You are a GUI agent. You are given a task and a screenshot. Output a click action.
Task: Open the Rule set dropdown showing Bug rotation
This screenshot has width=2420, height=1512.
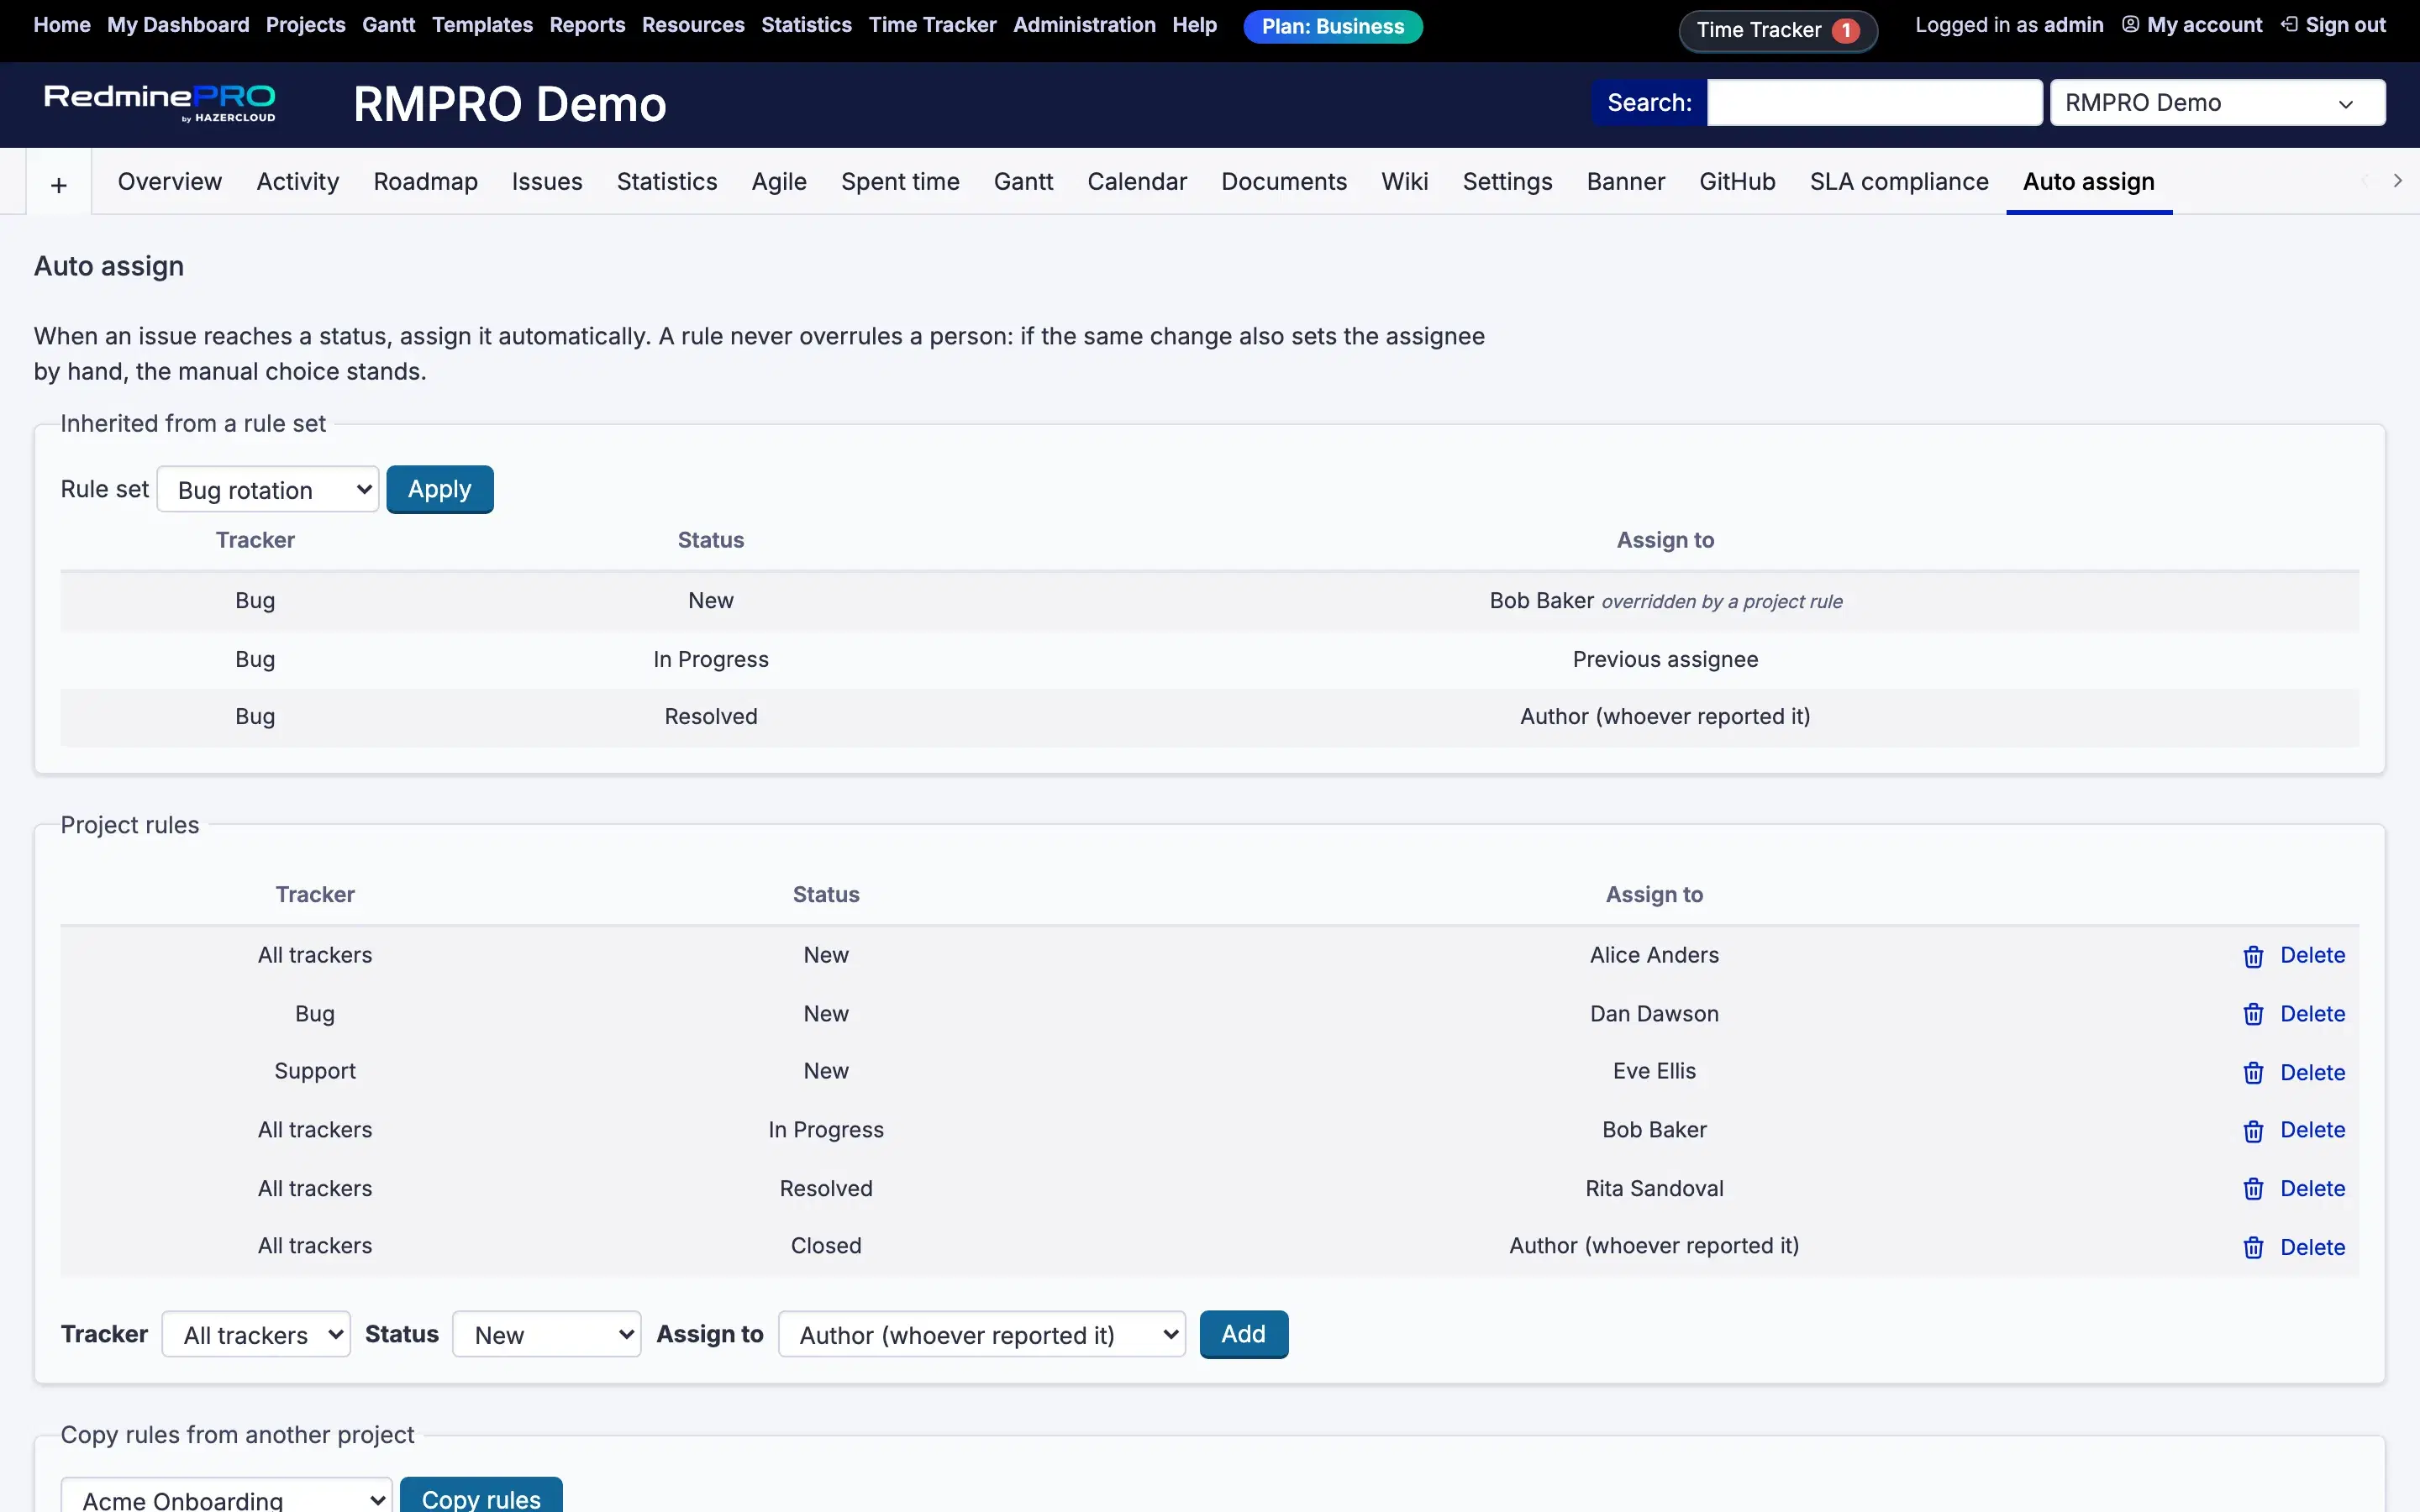[x=268, y=490]
